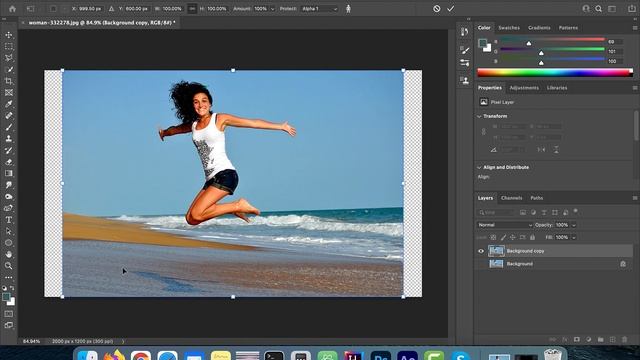
Task: Click the Home icon in options bar
Action: [x=12, y=9]
